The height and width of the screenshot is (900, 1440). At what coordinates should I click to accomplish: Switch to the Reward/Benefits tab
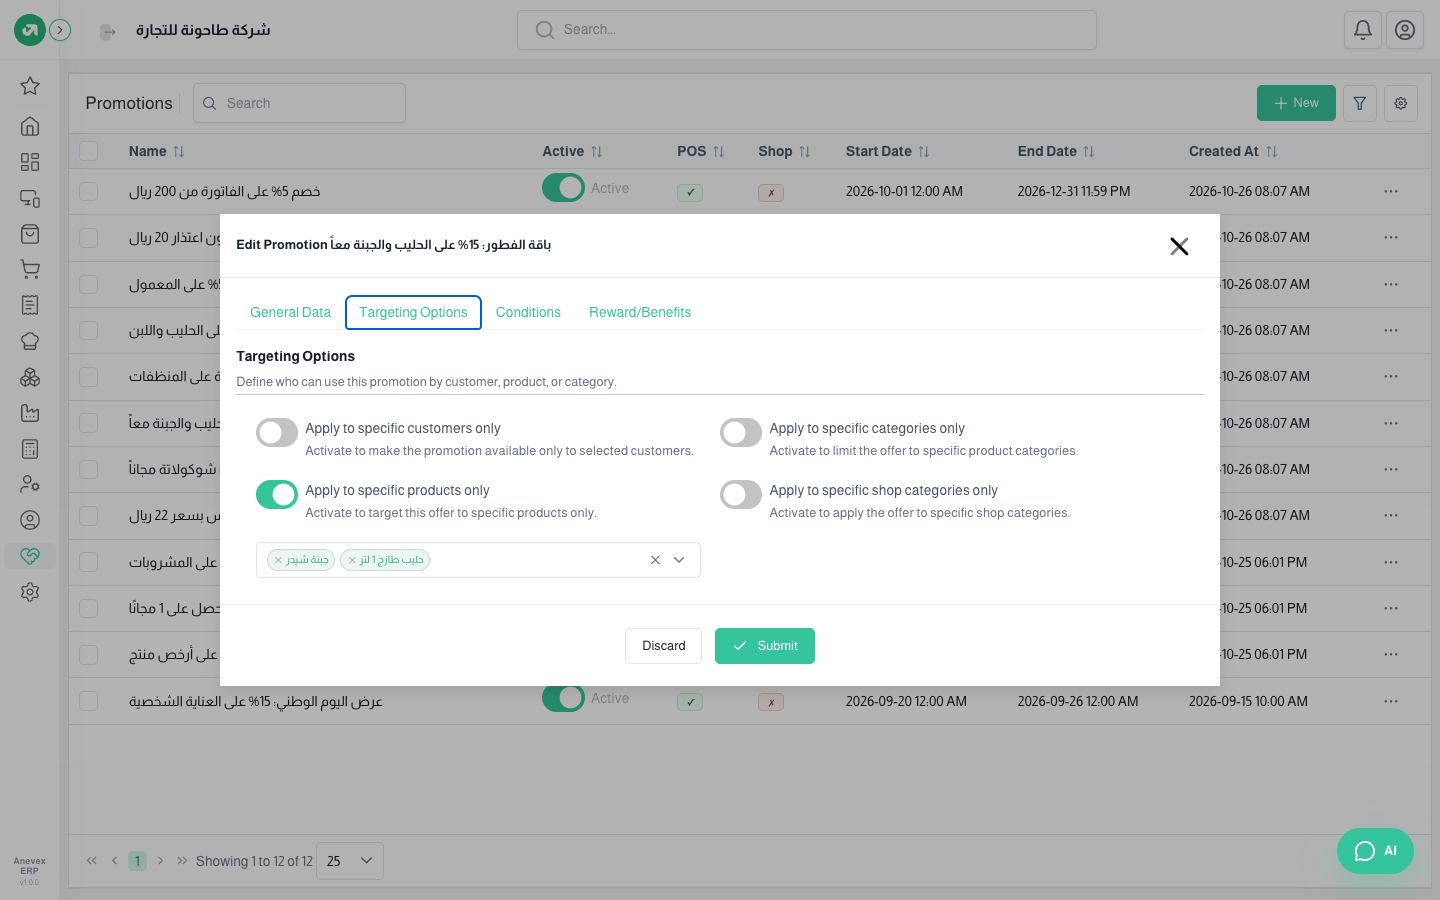pyautogui.click(x=640, y=312)
